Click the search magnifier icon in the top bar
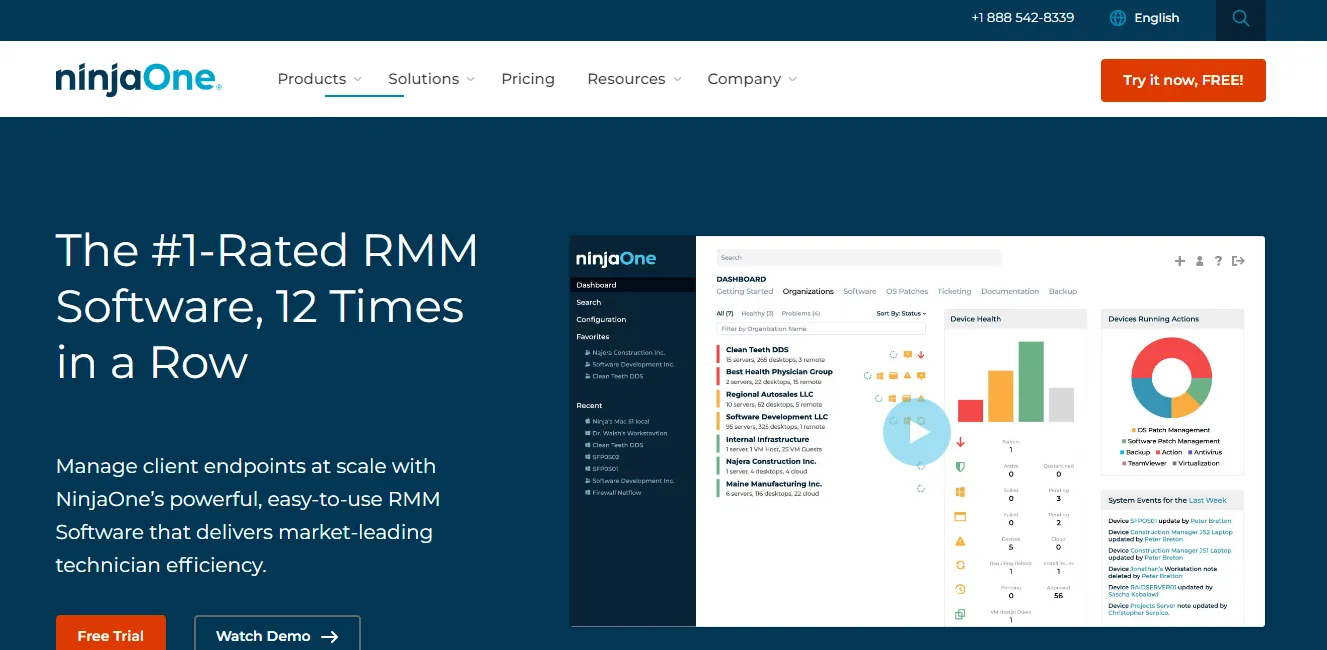The width and height of the screenshot is (1327, 650). click(1241, 18)
